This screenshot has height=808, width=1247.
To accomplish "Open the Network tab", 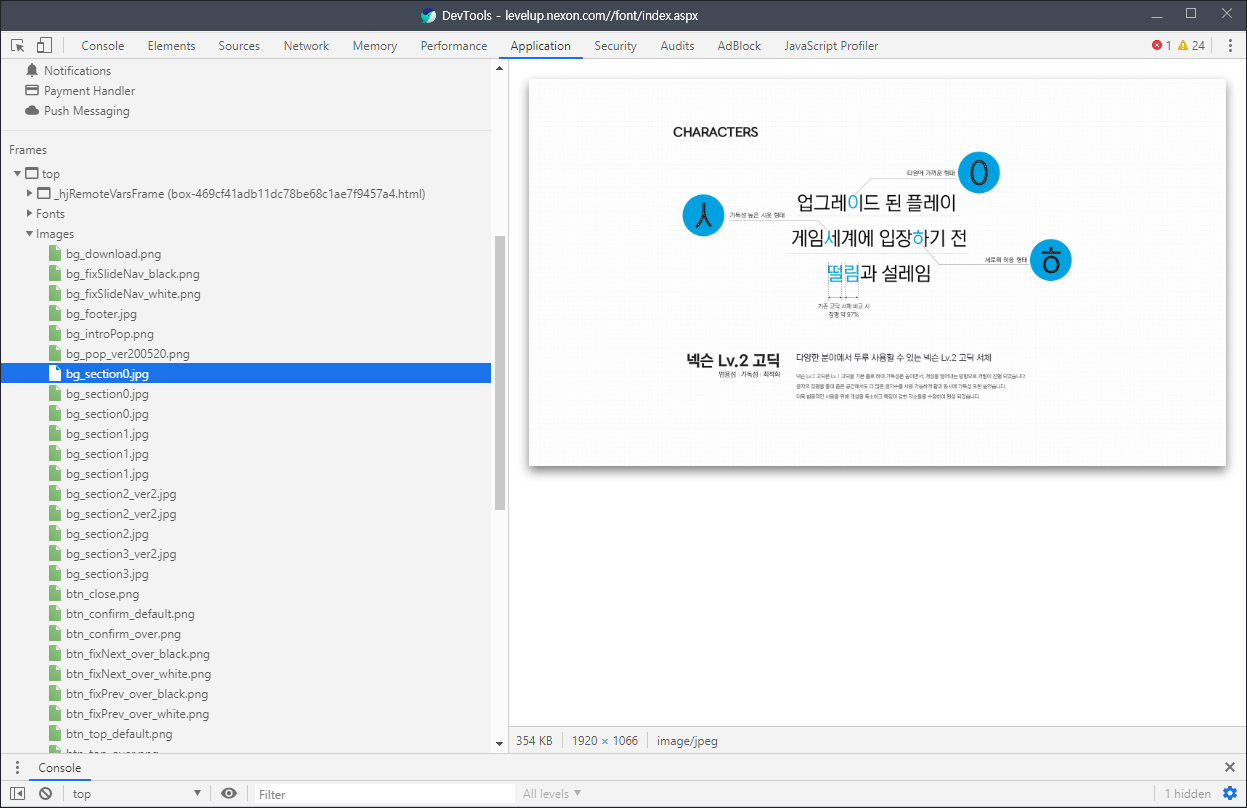I will 306,46.
